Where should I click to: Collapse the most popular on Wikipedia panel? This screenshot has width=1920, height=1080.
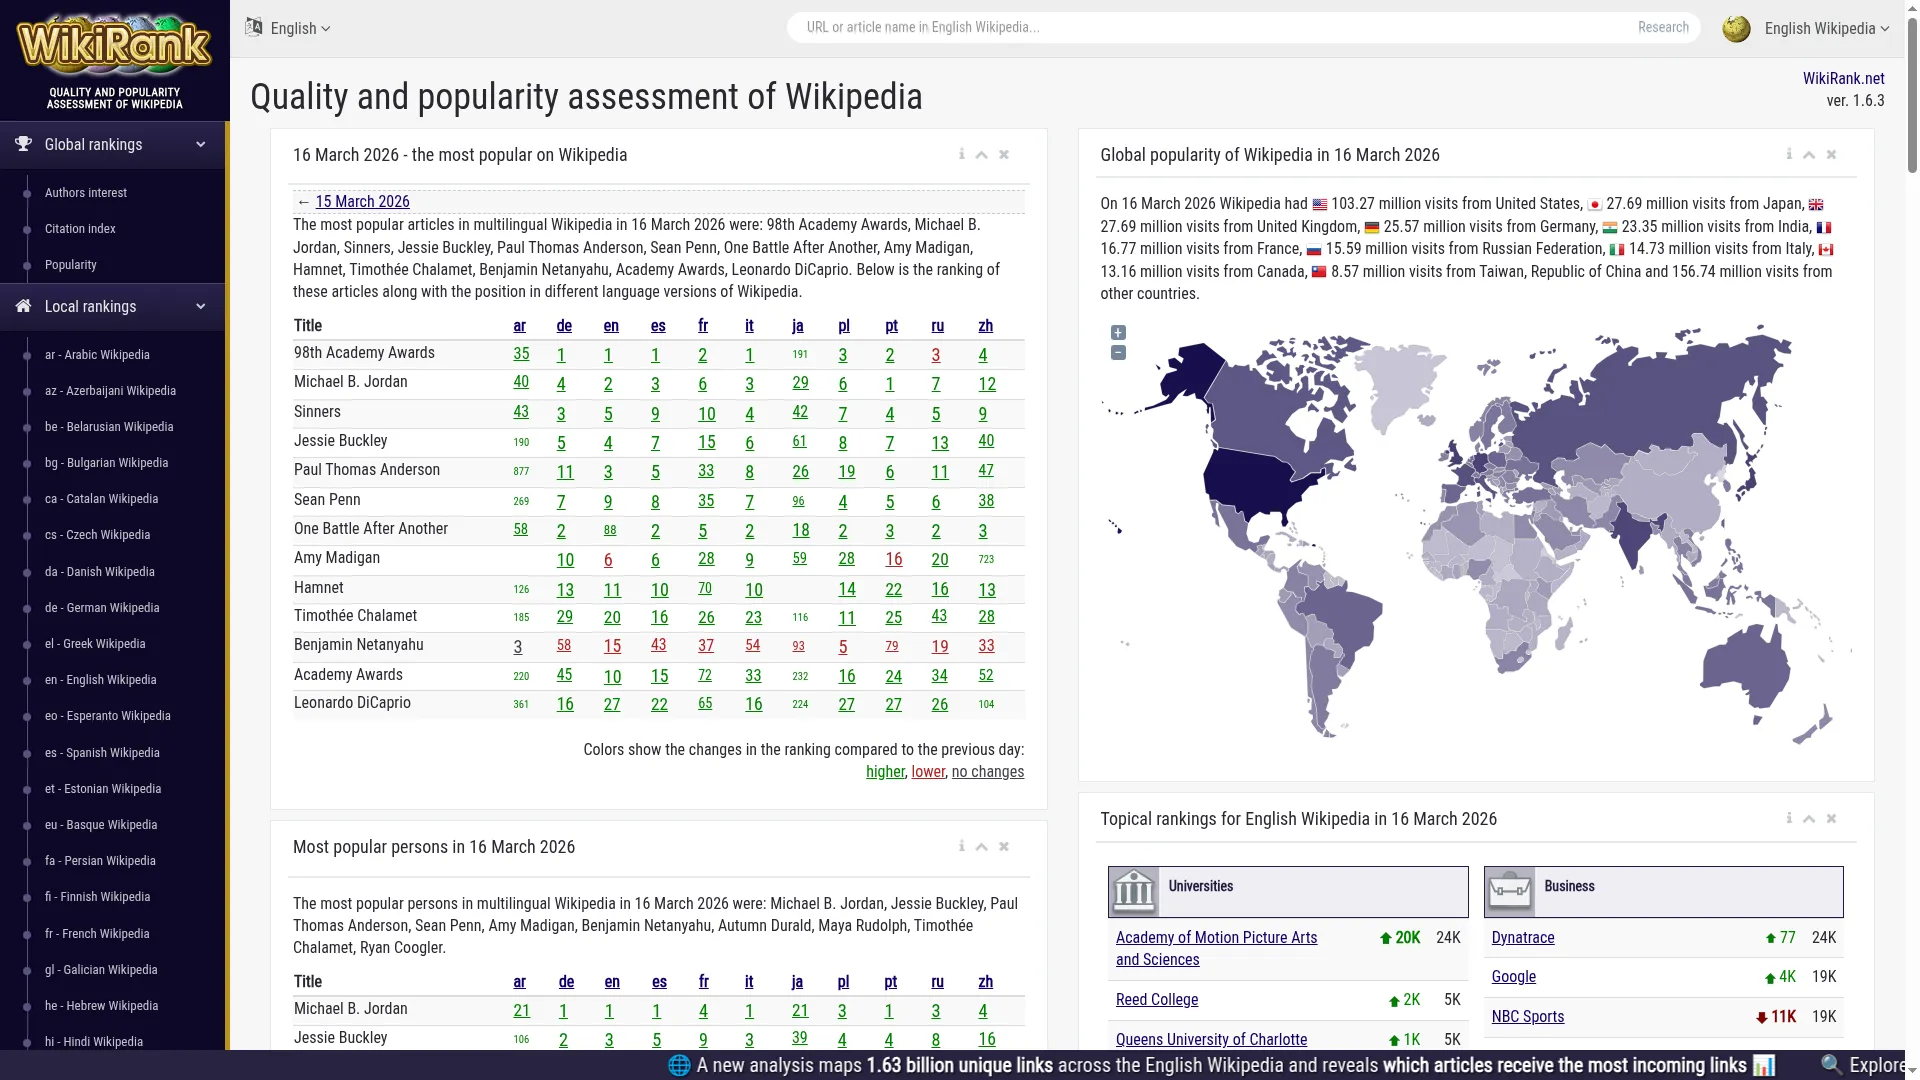[x=982, y=155]
